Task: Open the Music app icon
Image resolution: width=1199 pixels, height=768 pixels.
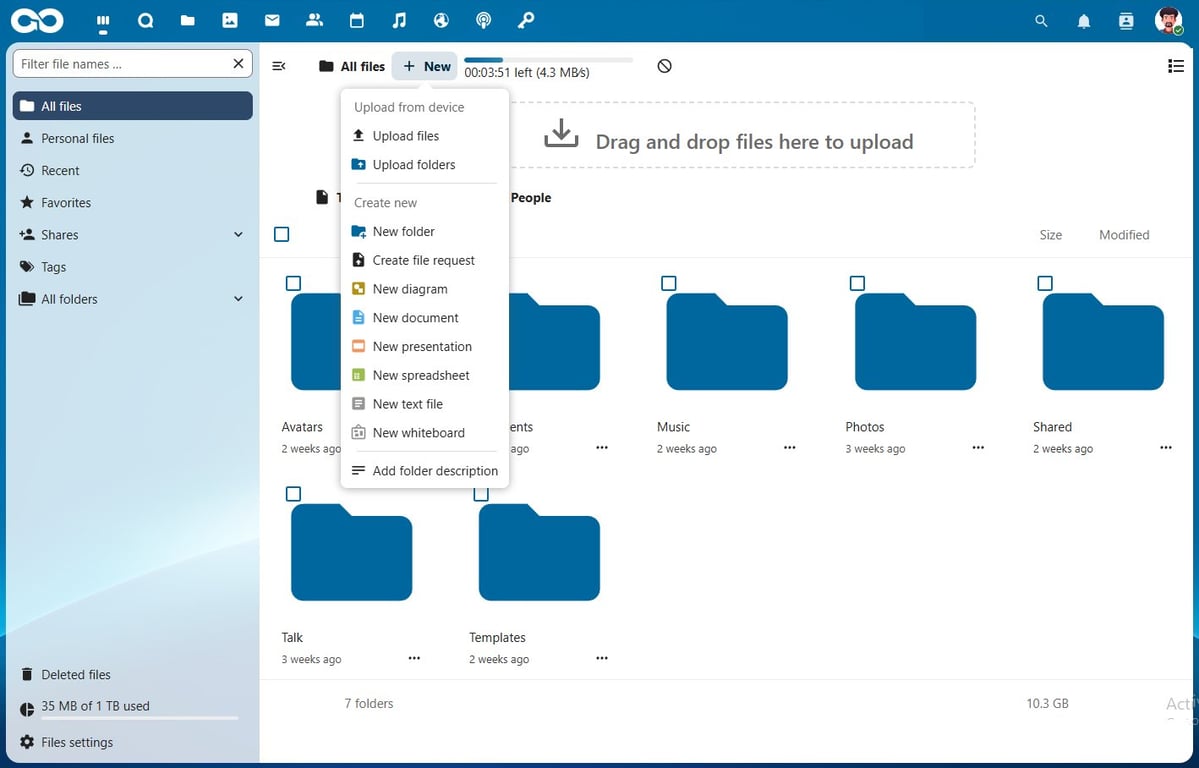Action: pos(399,21)
